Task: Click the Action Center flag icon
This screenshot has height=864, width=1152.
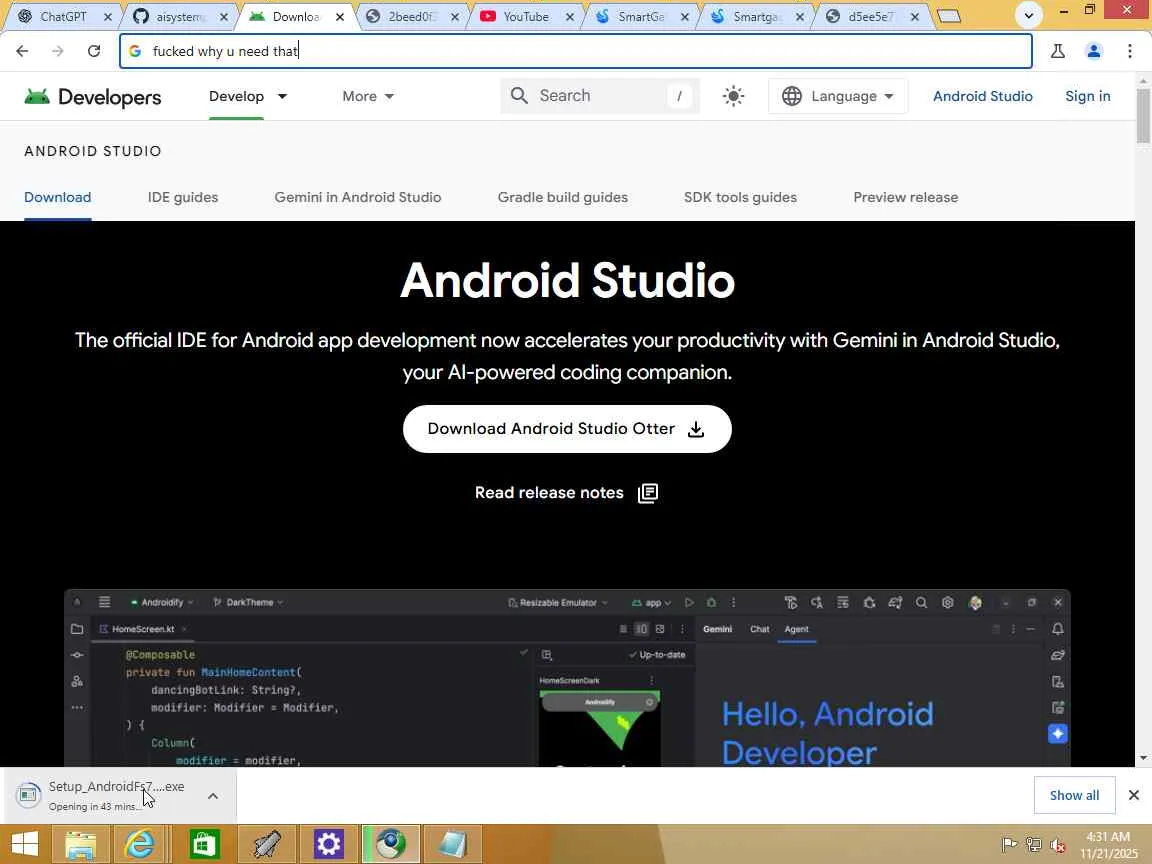Action: point(1009,845)
